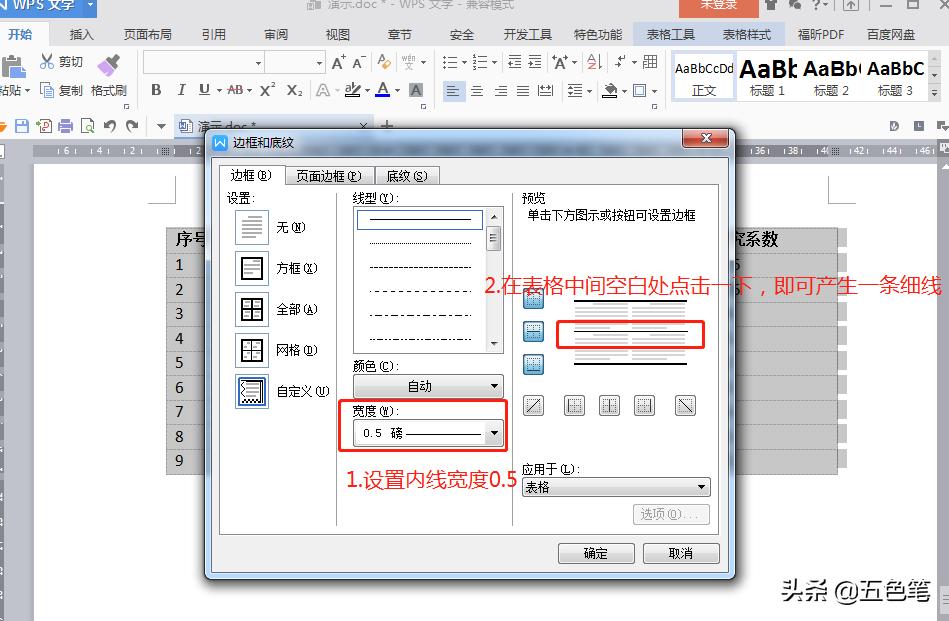Open the 颜色 color dropdown showing 自动

[493, 386]
